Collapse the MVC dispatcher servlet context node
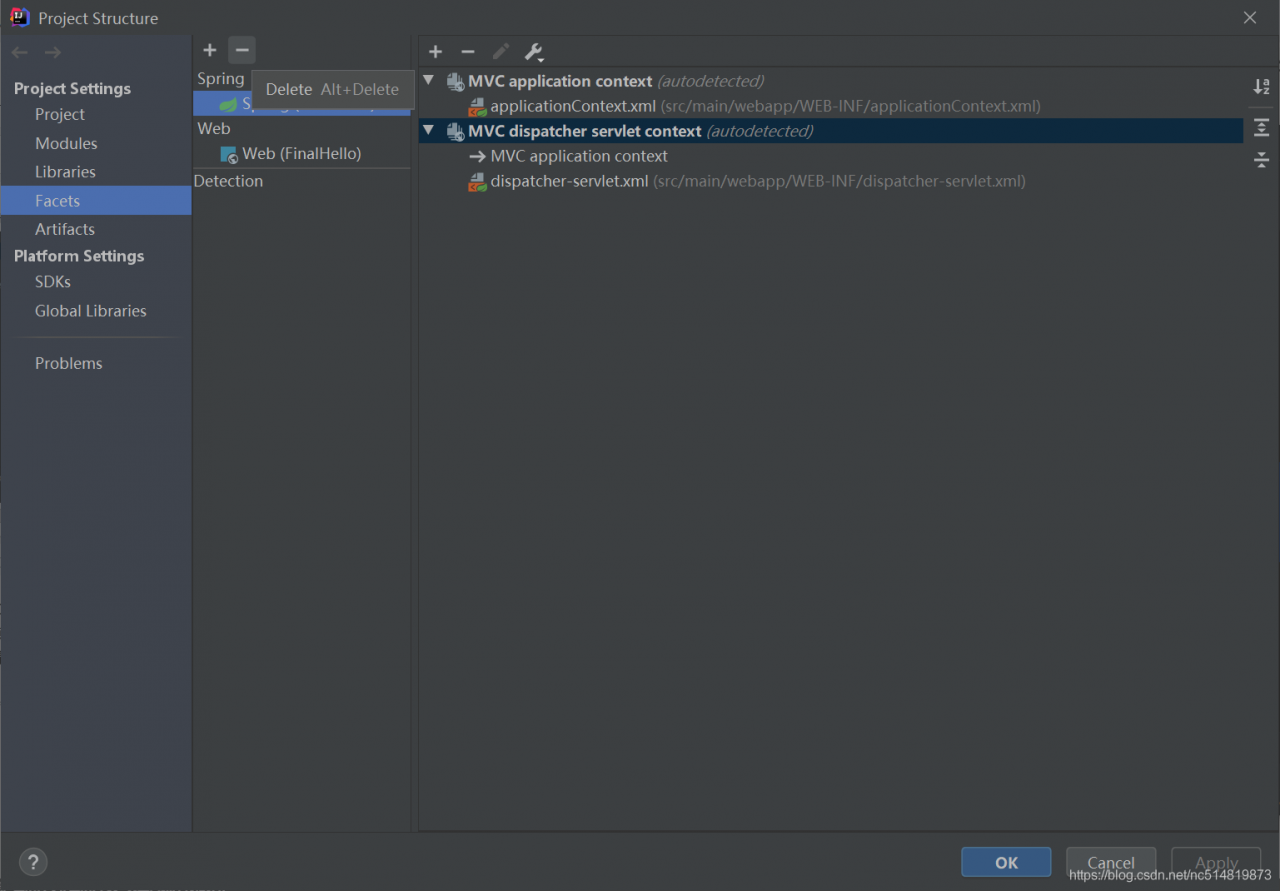1280x891 pixels. point(429,130)
